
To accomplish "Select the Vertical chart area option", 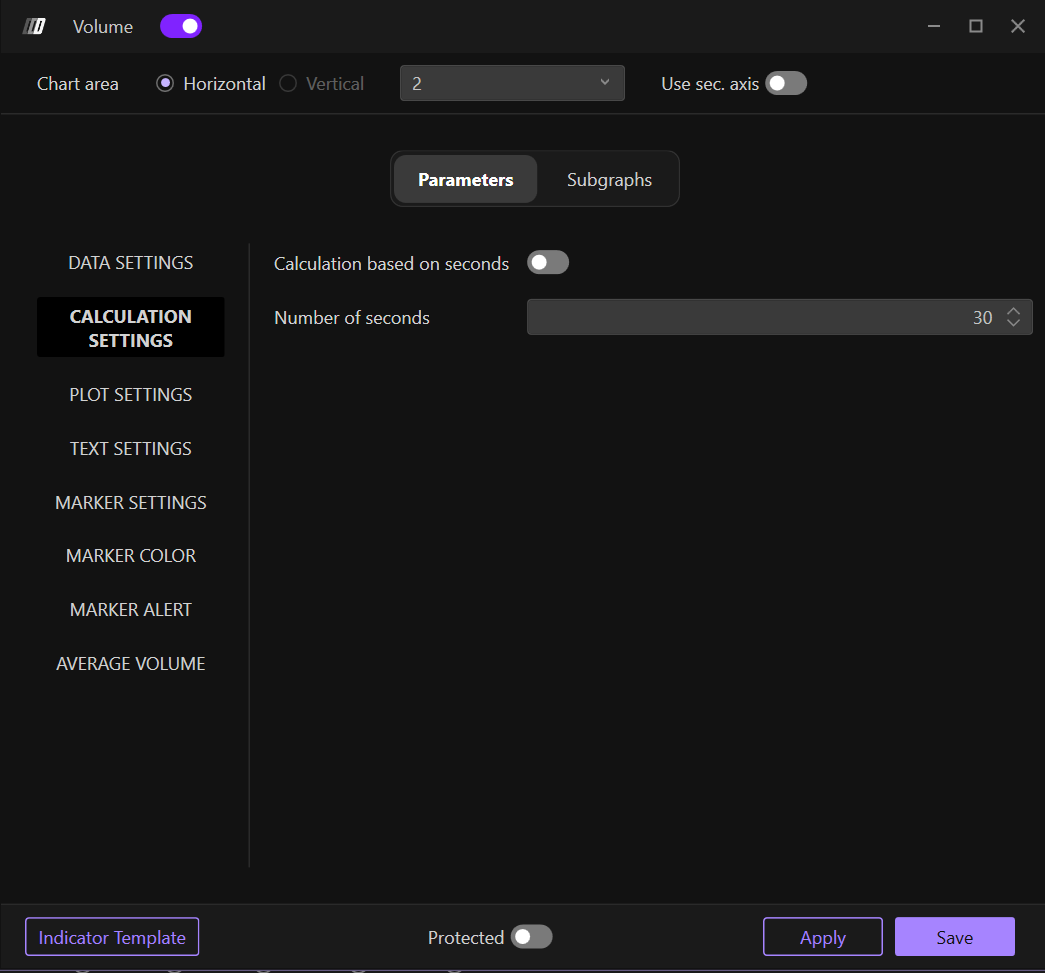I will point(289,84).
